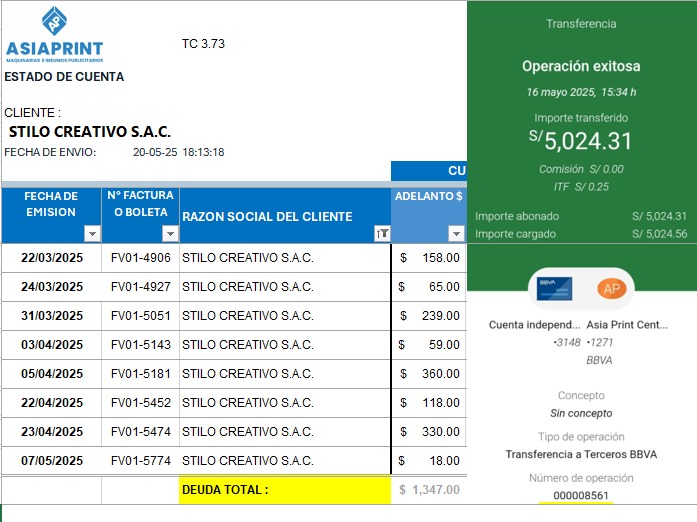Click the ESTADO DE CUENTA title cell
This screenshot has width=697, height=522.
point(64,77)
